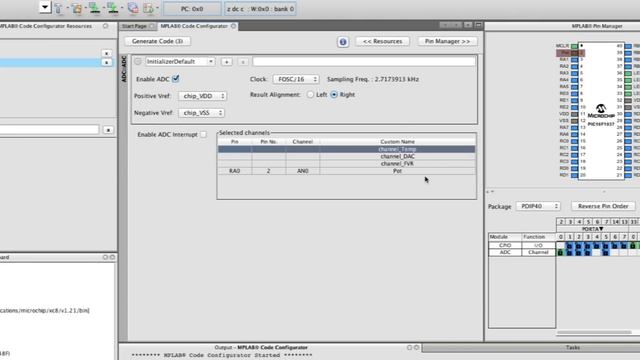
Task: Click the green pin 36 box on chip
Action: pos(628,73)
